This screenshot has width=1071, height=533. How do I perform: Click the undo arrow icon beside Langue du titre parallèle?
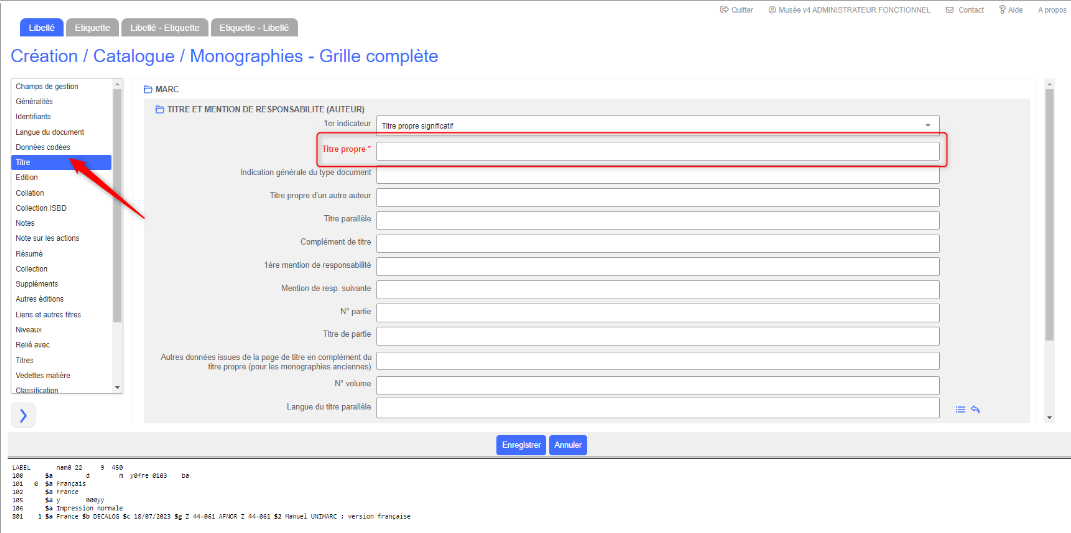click(975, 409)
